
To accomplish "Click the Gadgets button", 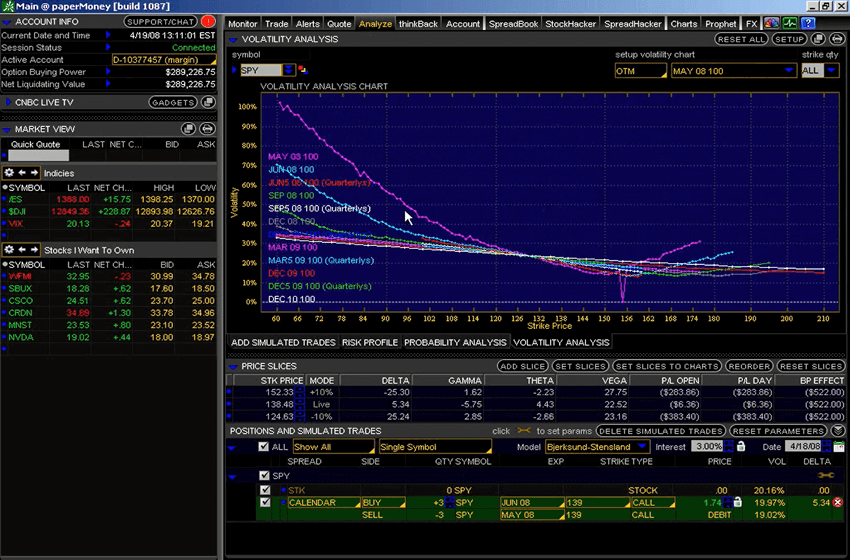I will [x=173, y=102].
